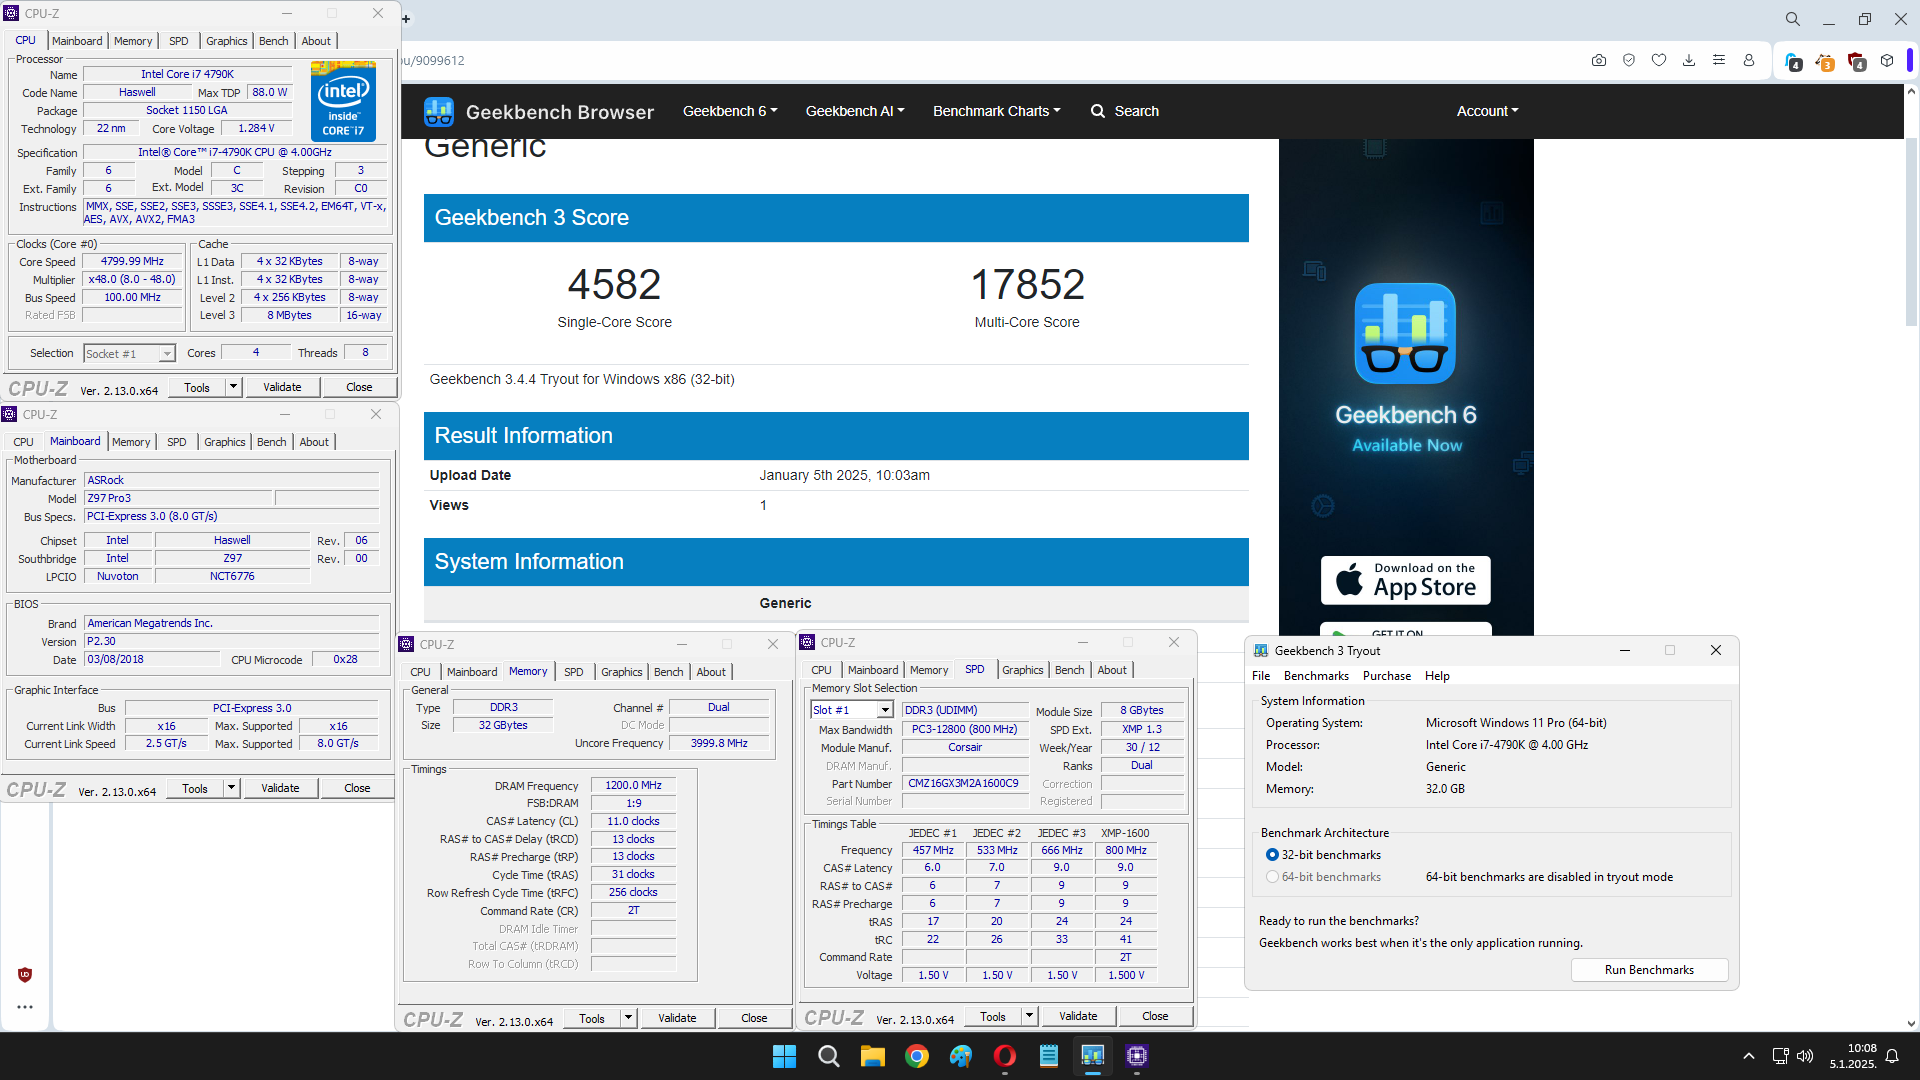
Task: Open Graphics tab in CPU-Z Mainboard window
Action: tap(224, 442)
